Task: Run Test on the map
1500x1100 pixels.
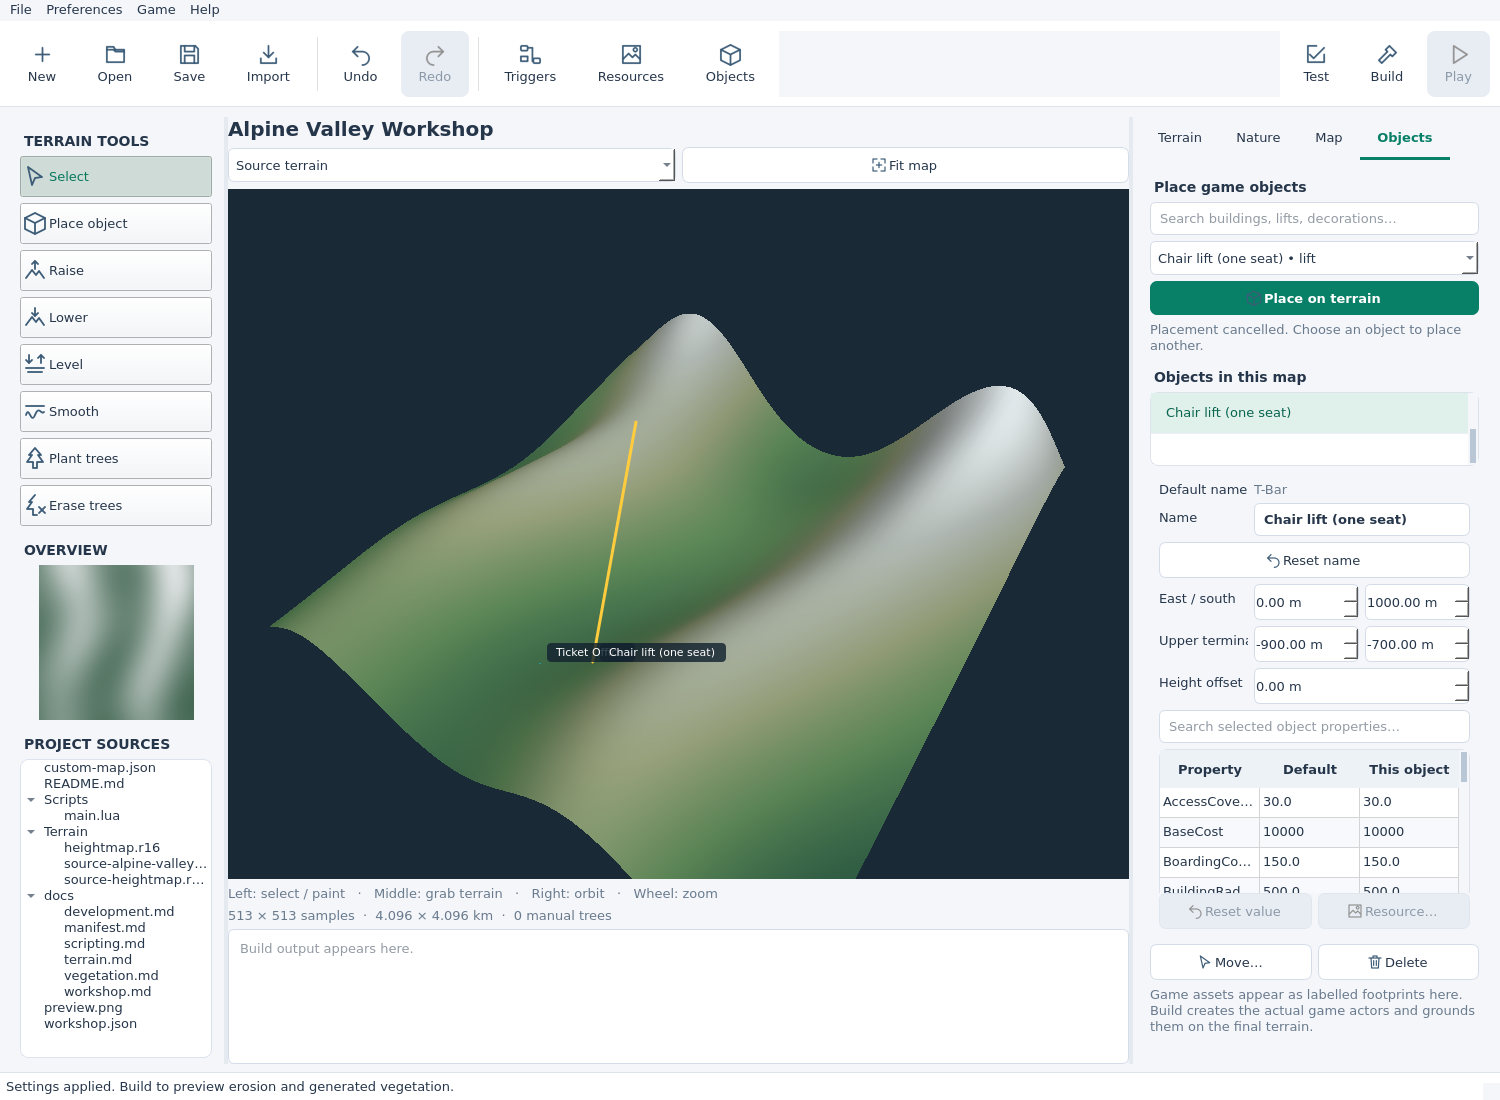Action: [1316, 64]
